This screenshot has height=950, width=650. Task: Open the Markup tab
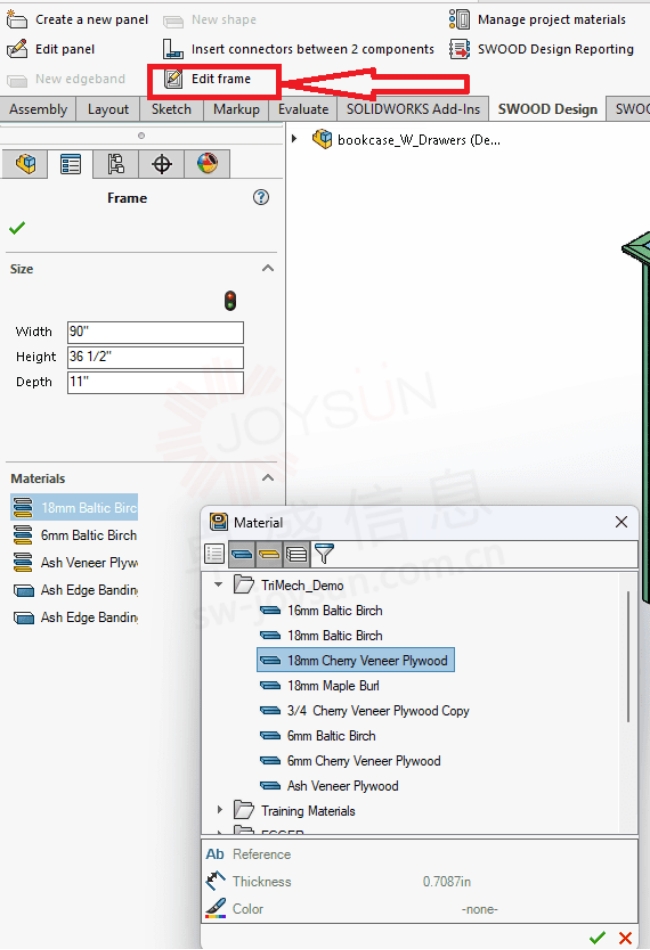point(236,109)
